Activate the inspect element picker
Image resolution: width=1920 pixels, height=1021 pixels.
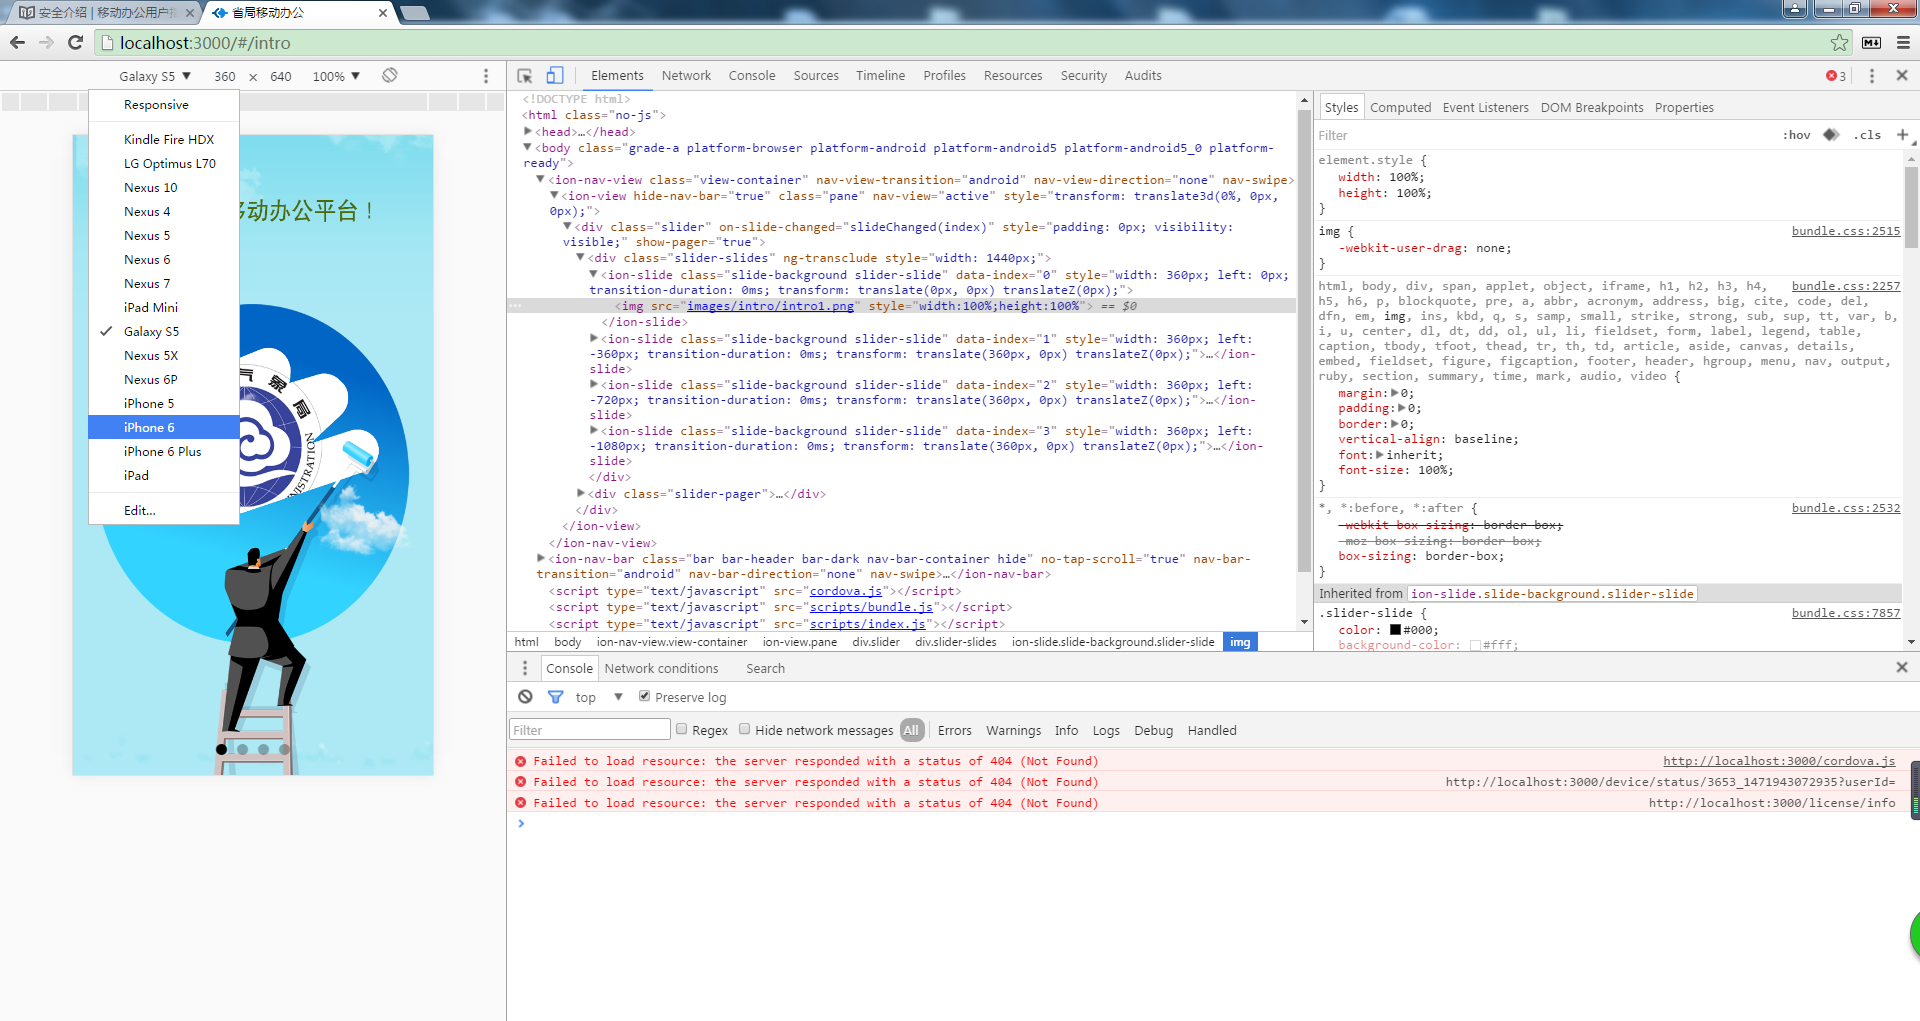click(x=525, y=76)
